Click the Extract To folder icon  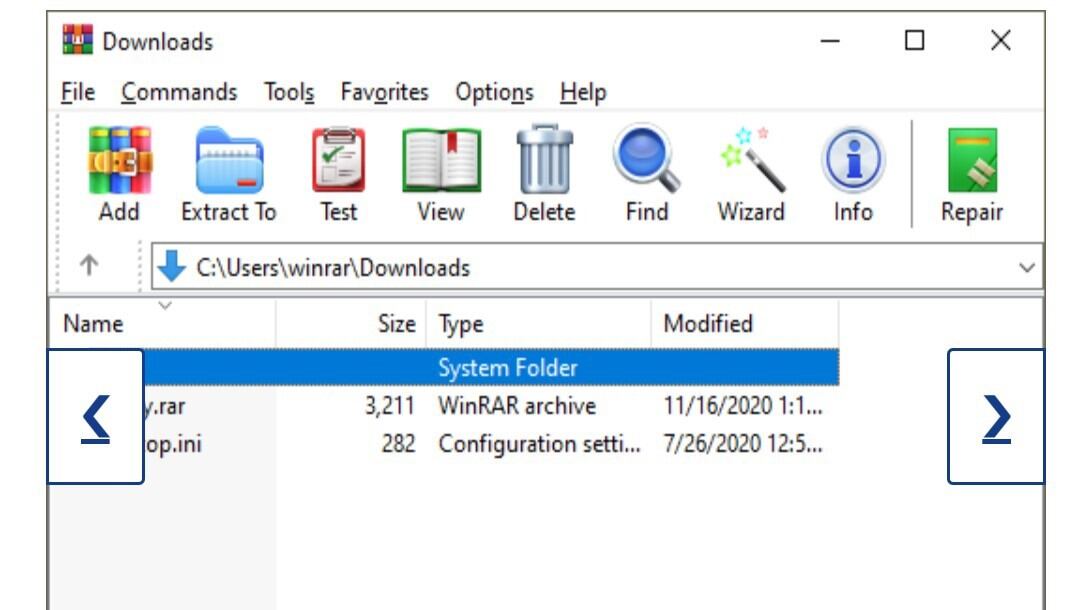tap(228, 162)
